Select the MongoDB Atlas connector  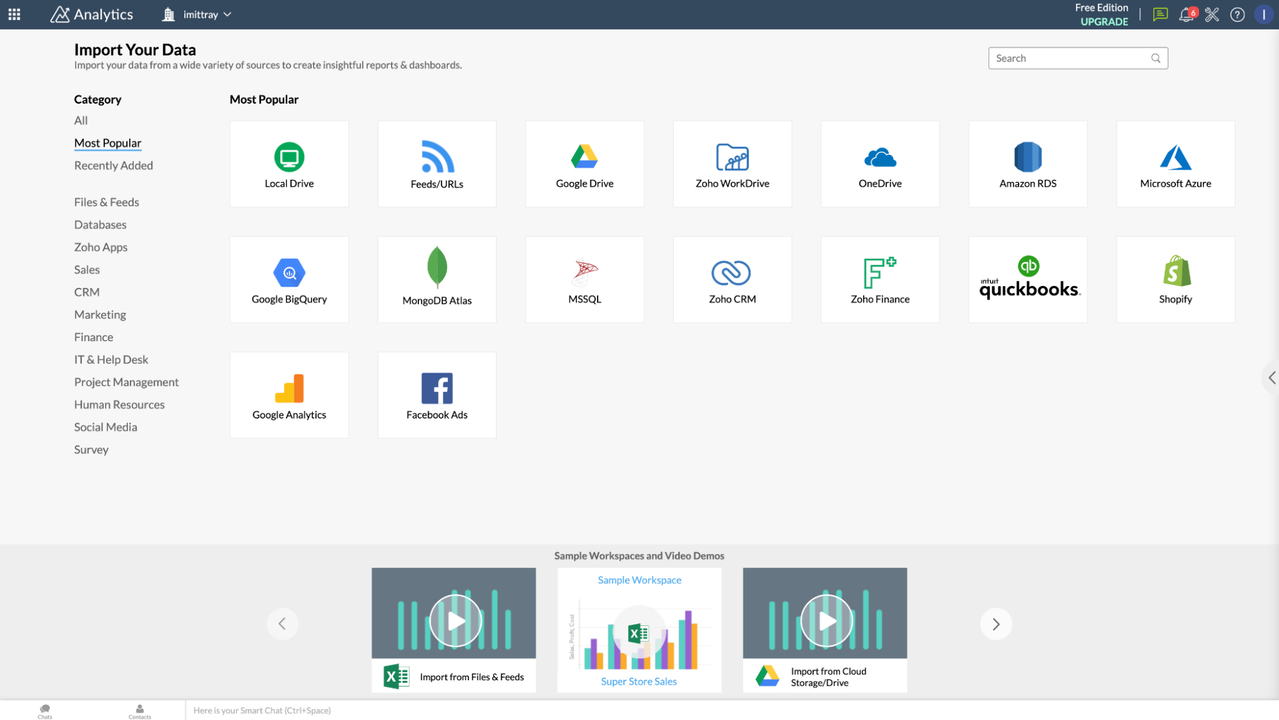point(436,279)
